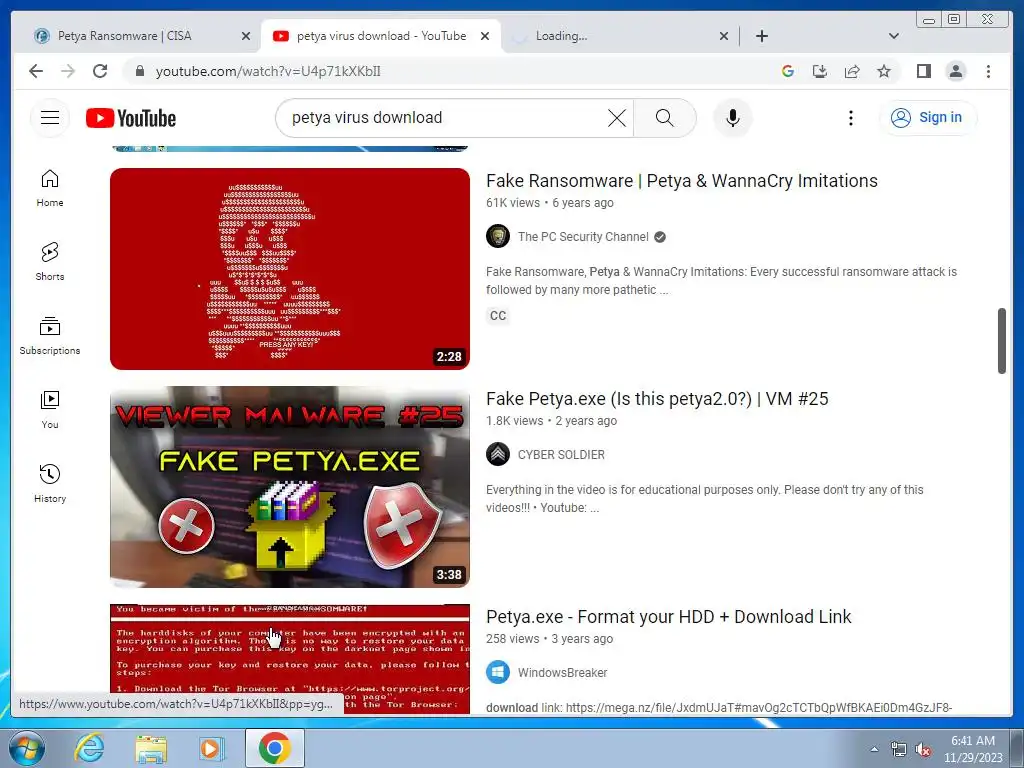The image size is (1024, 768).
Task: Click the YouTube logo
Action: coord(131,118)
